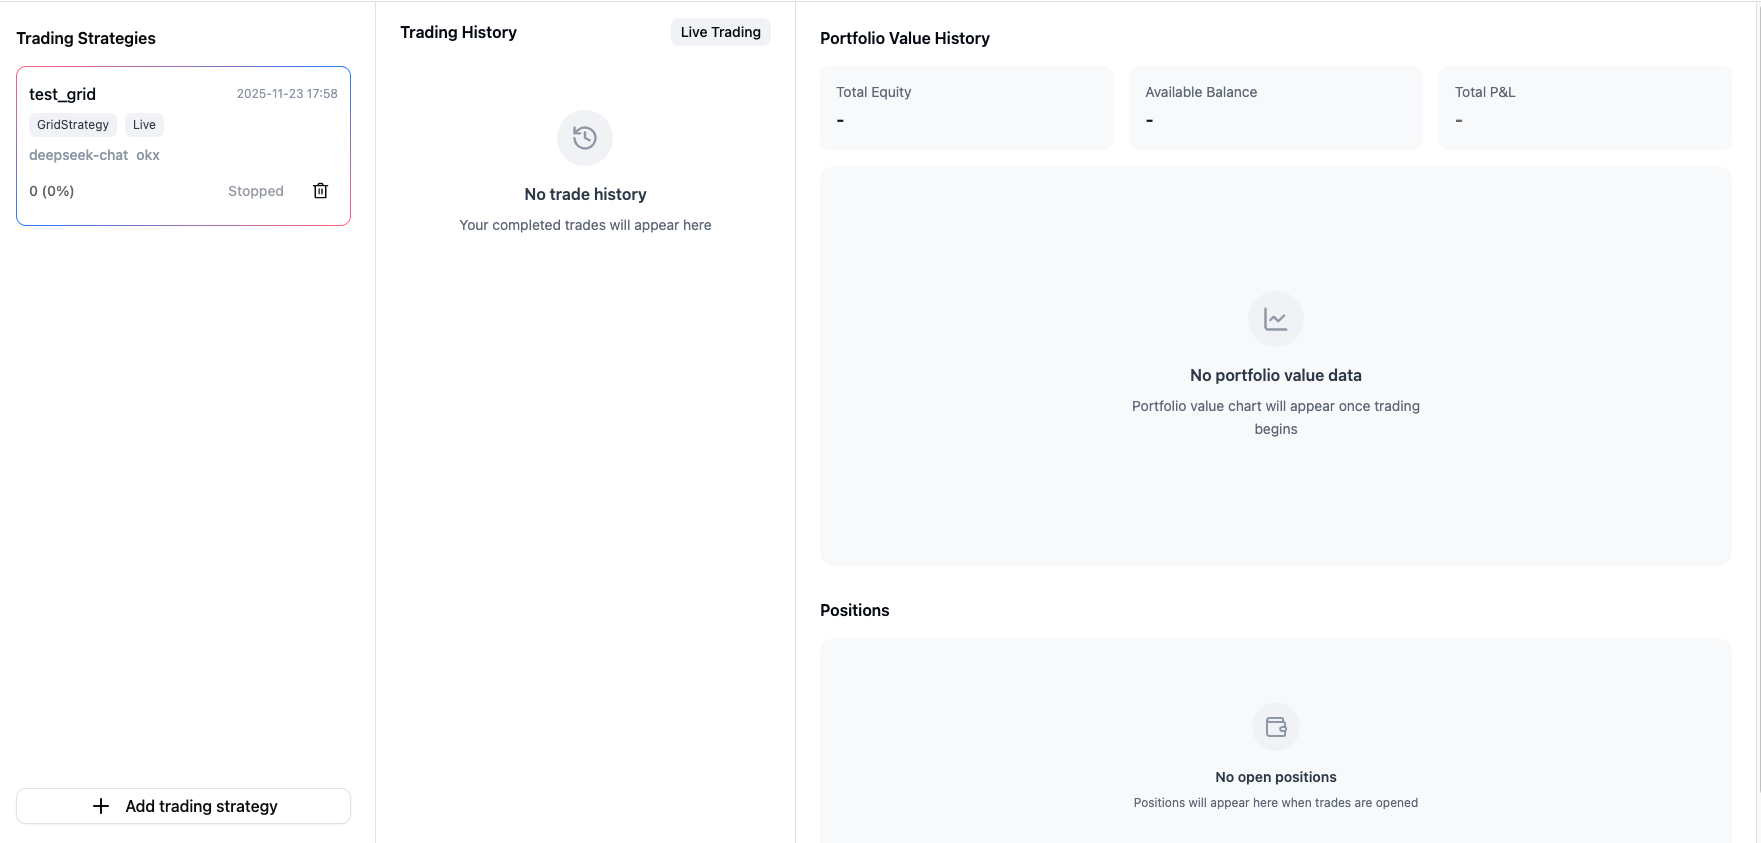The width and height of the screenshot is (1761, 843).
Task: Click the Positions section heading
Action: click(854, 610)
